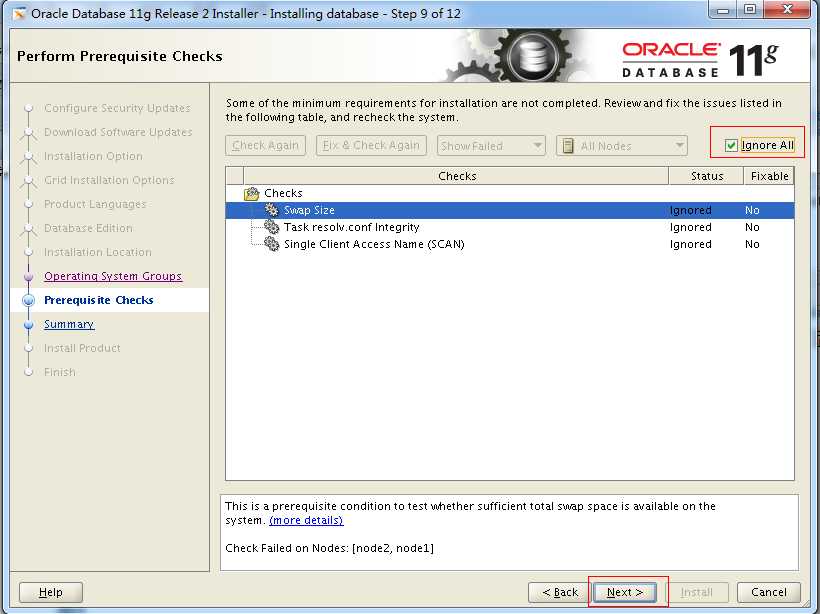Image resolution: width=820 pixels, height=614 pixels.
Task: Click the installer title bar icon
Action: (x=19, y=14)
